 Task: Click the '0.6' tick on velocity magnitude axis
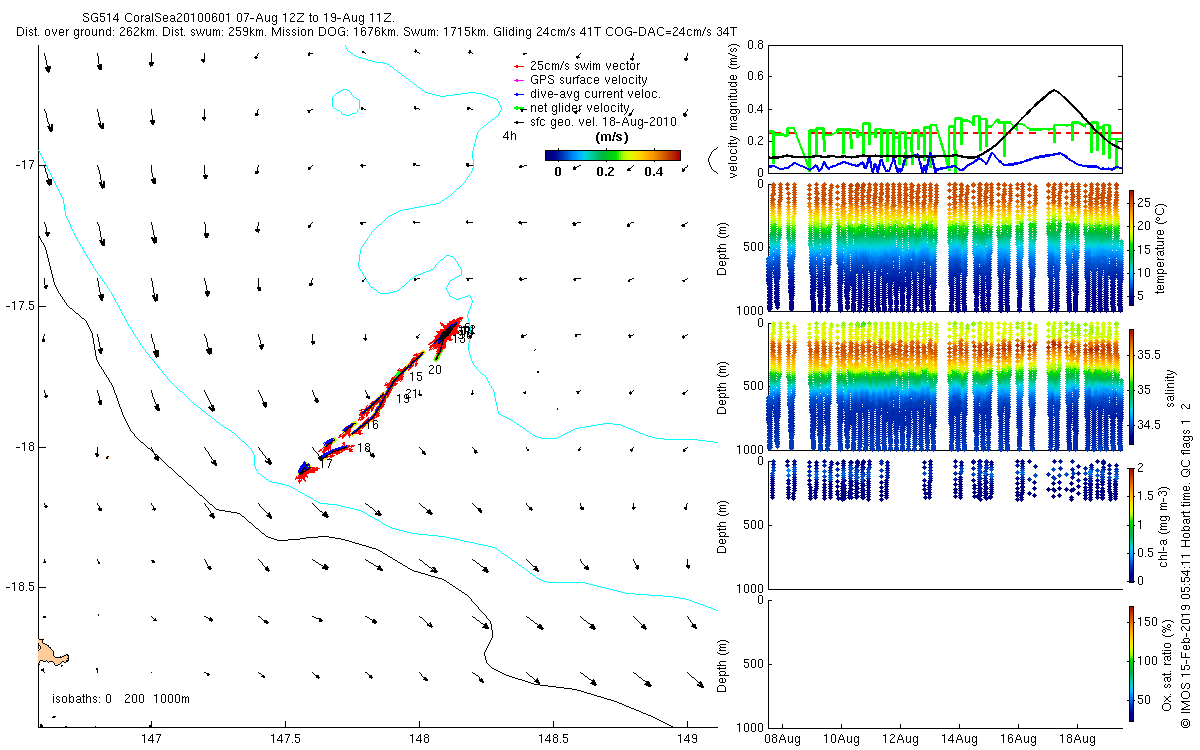tap(756, 77)
